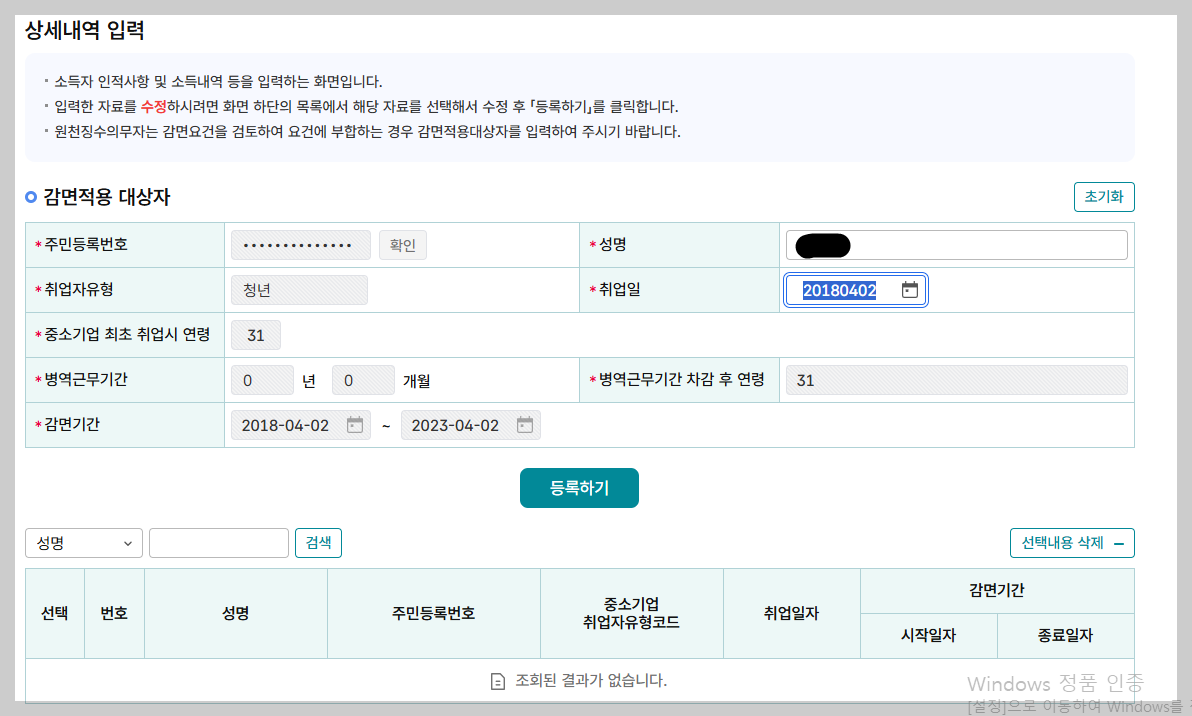
Task: Click the 확인 verification button next to 주민등록번호
Action: (403, 244)
